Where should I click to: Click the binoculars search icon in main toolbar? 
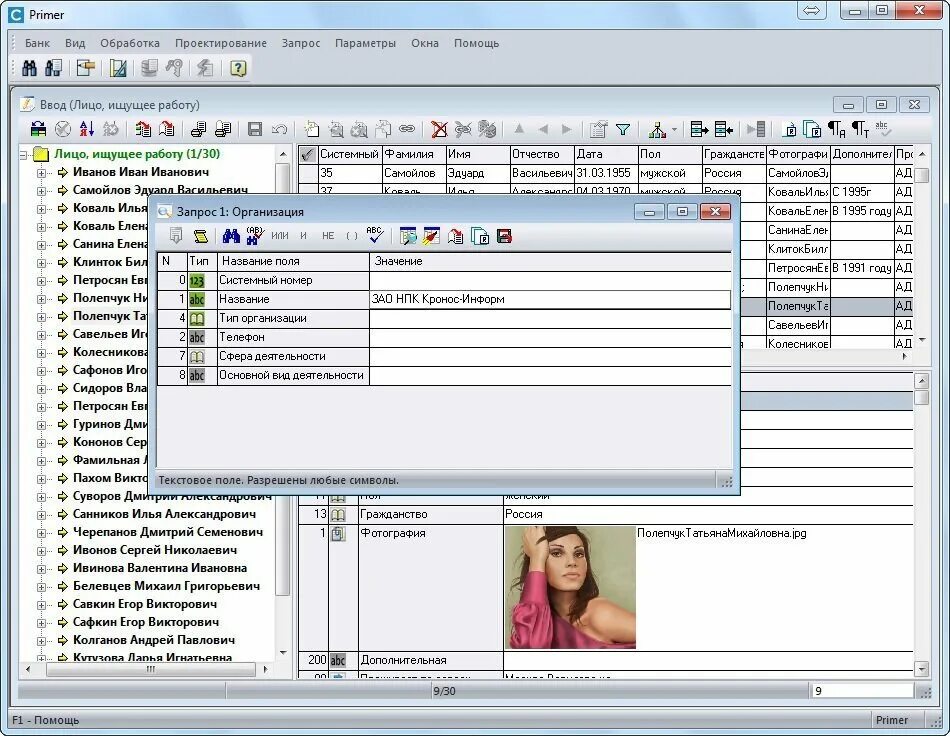pos(29,68)
